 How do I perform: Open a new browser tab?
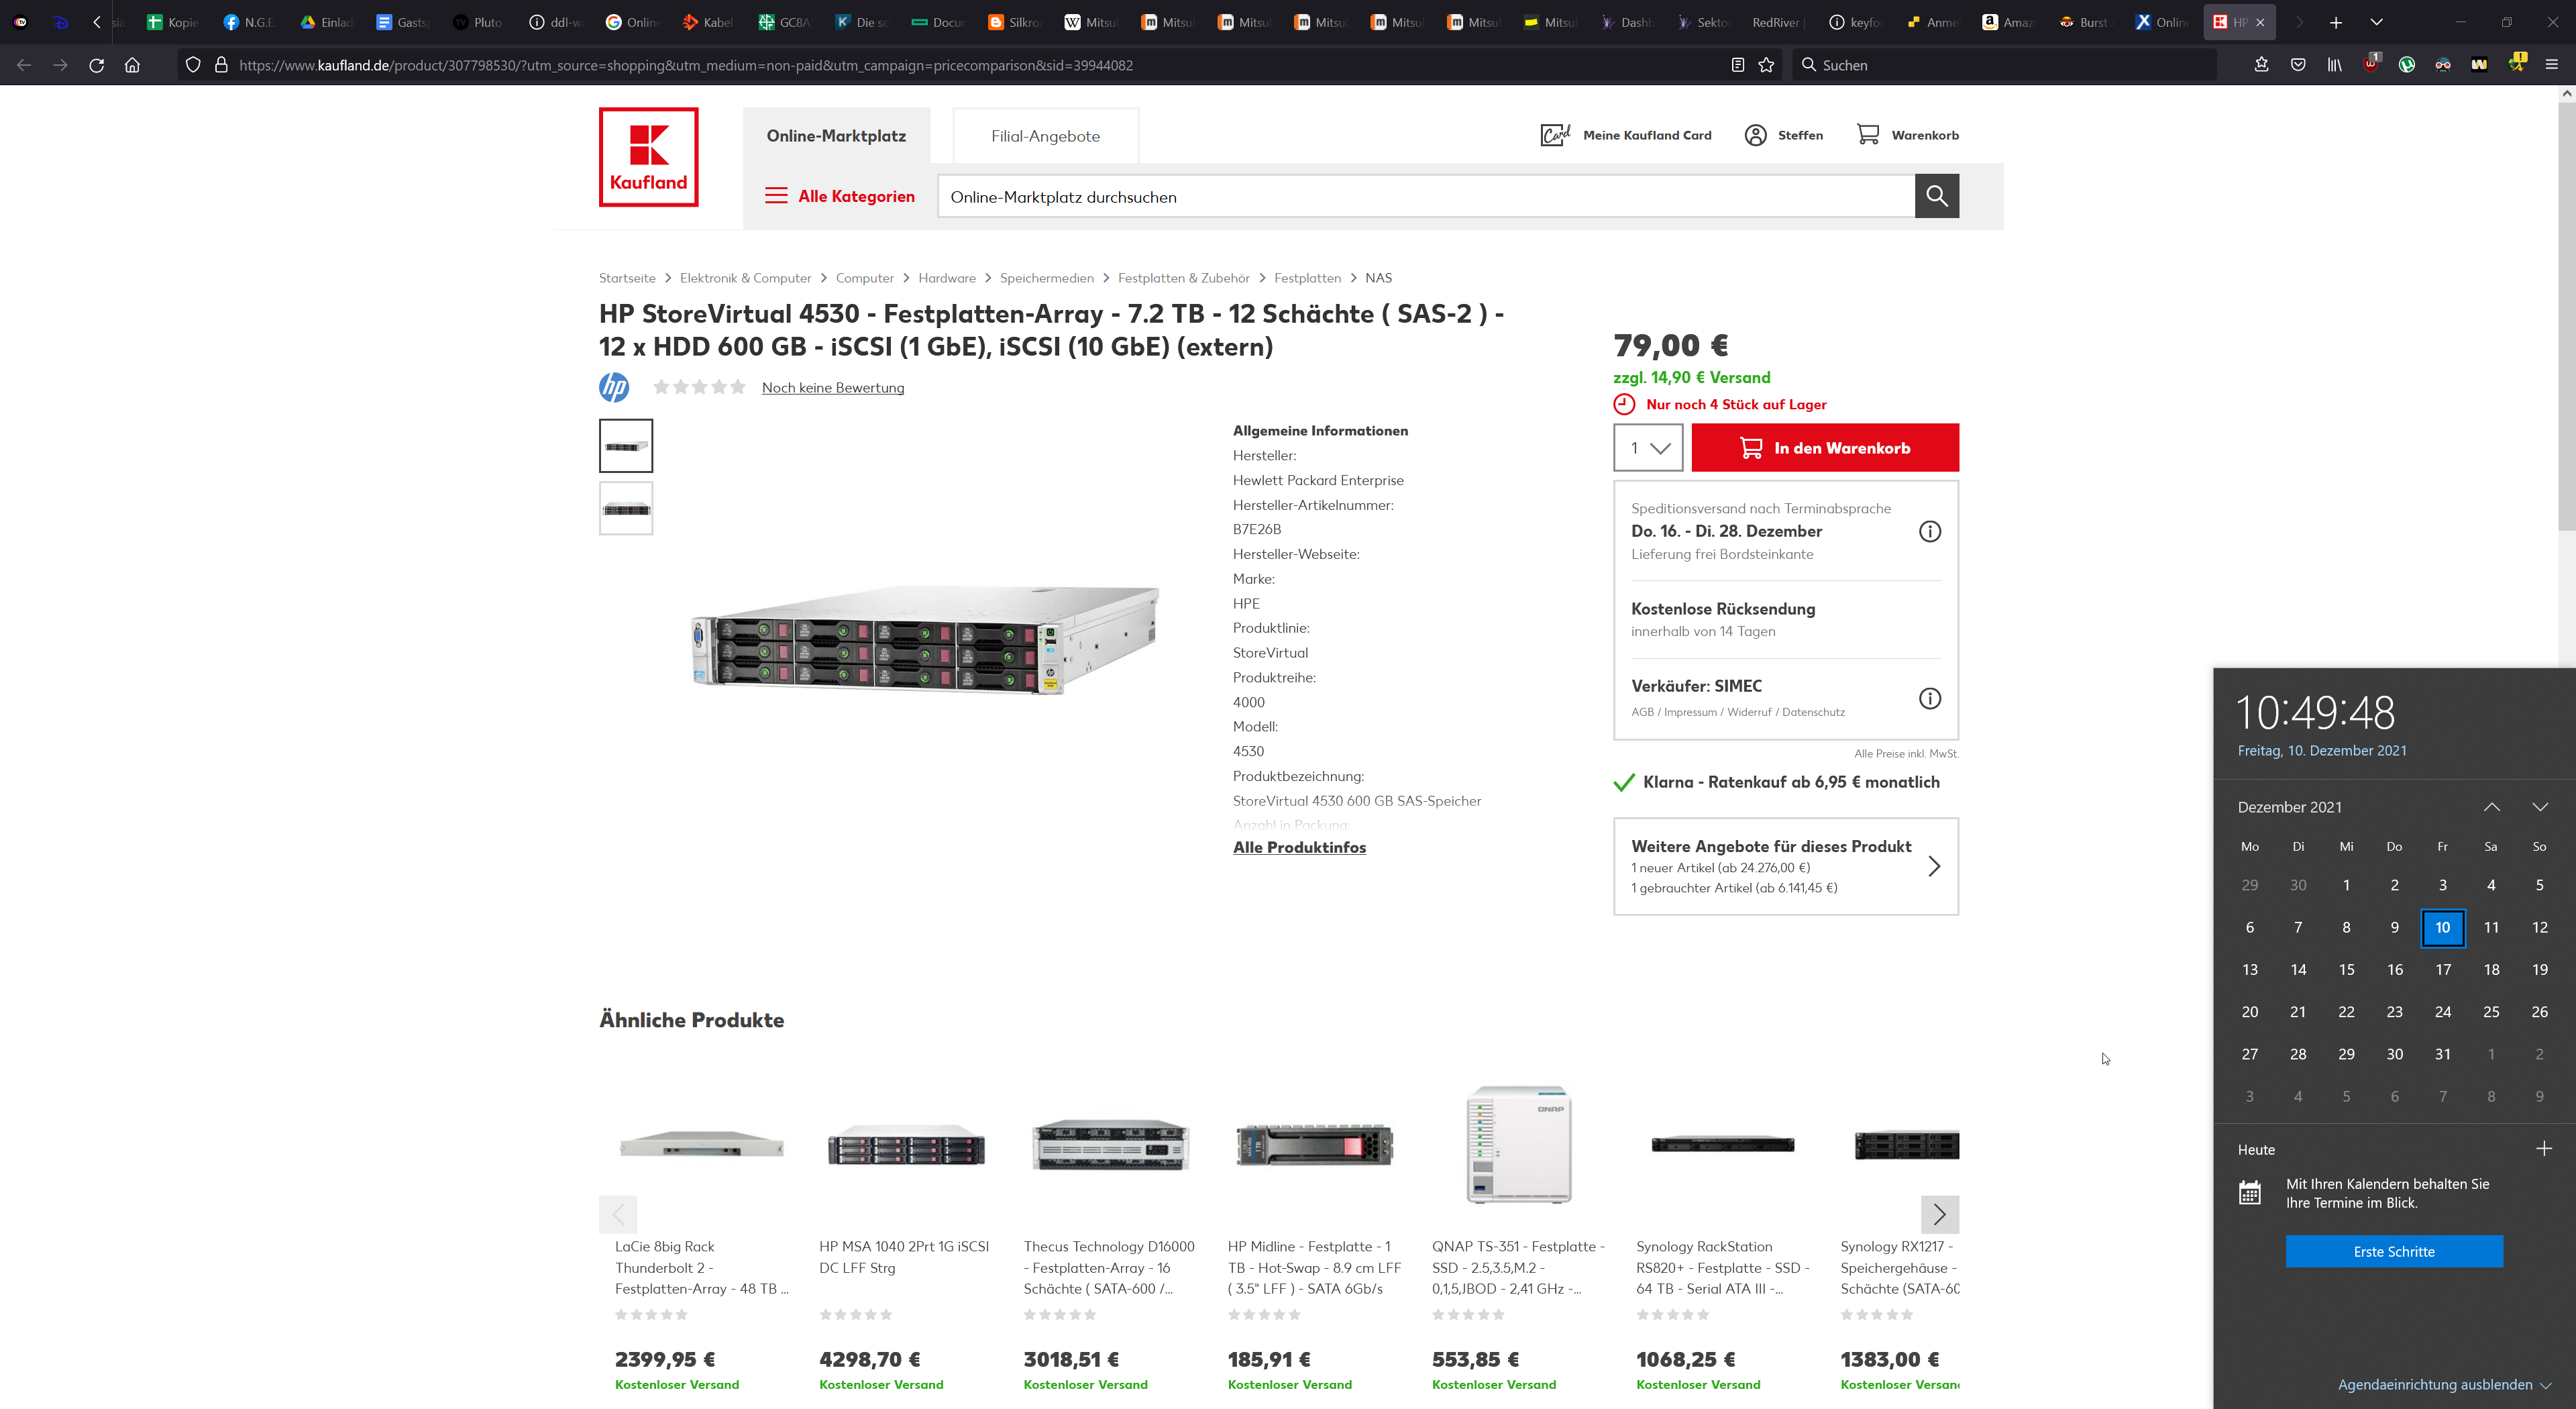point(2335,22)
